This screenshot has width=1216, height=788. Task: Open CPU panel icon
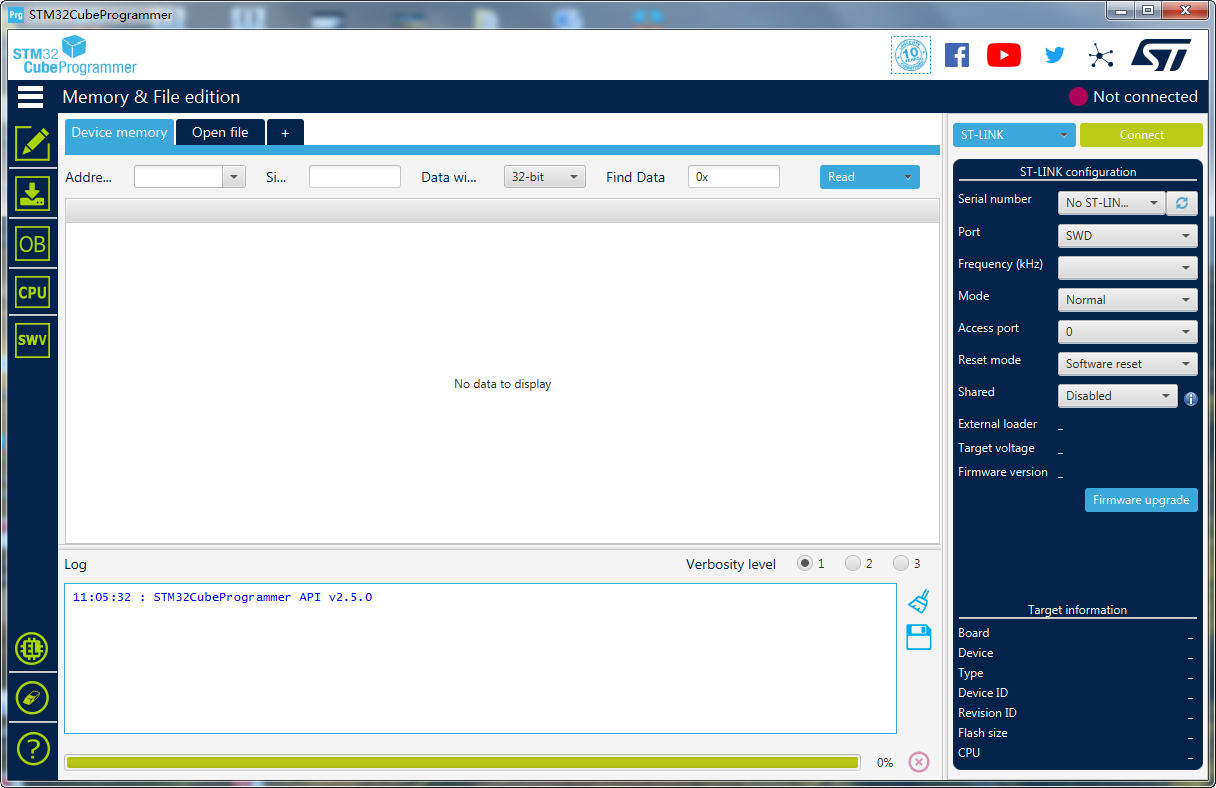(x=33, y=292)
